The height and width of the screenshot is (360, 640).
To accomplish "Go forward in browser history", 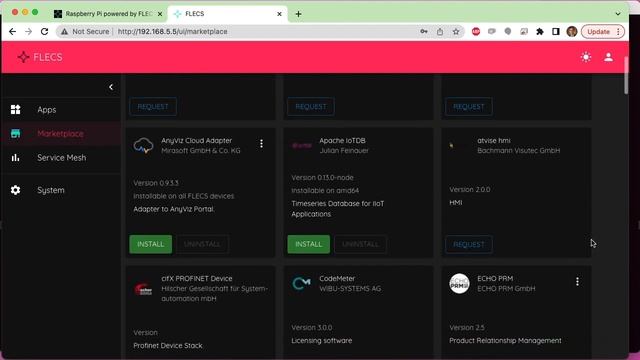I will pyautogui.click(x=28, y=31).
